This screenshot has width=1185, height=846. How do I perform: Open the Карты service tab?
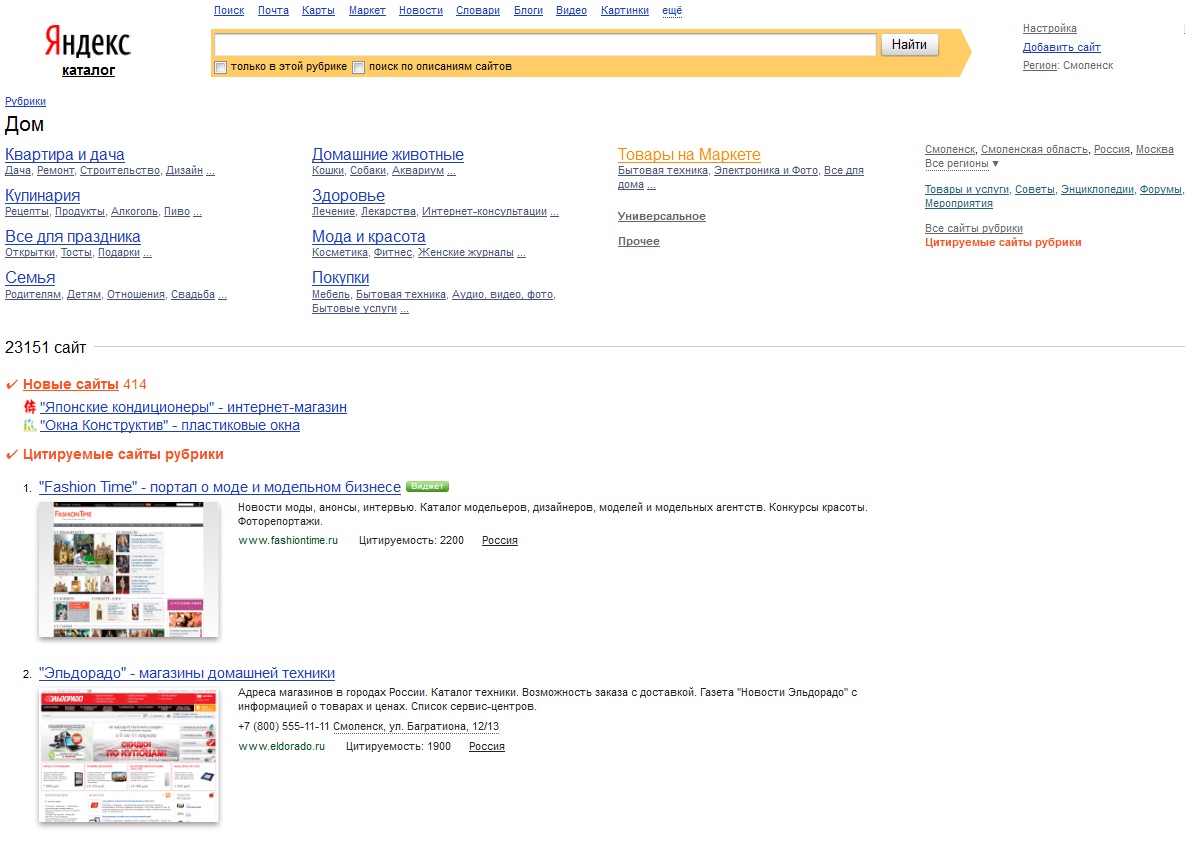(x=318, y=11)
